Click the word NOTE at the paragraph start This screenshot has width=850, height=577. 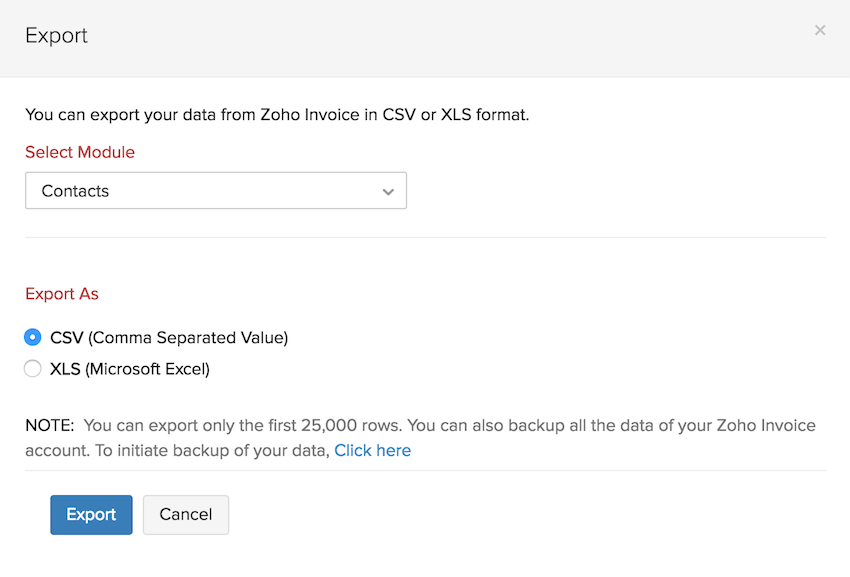(49, 426)
